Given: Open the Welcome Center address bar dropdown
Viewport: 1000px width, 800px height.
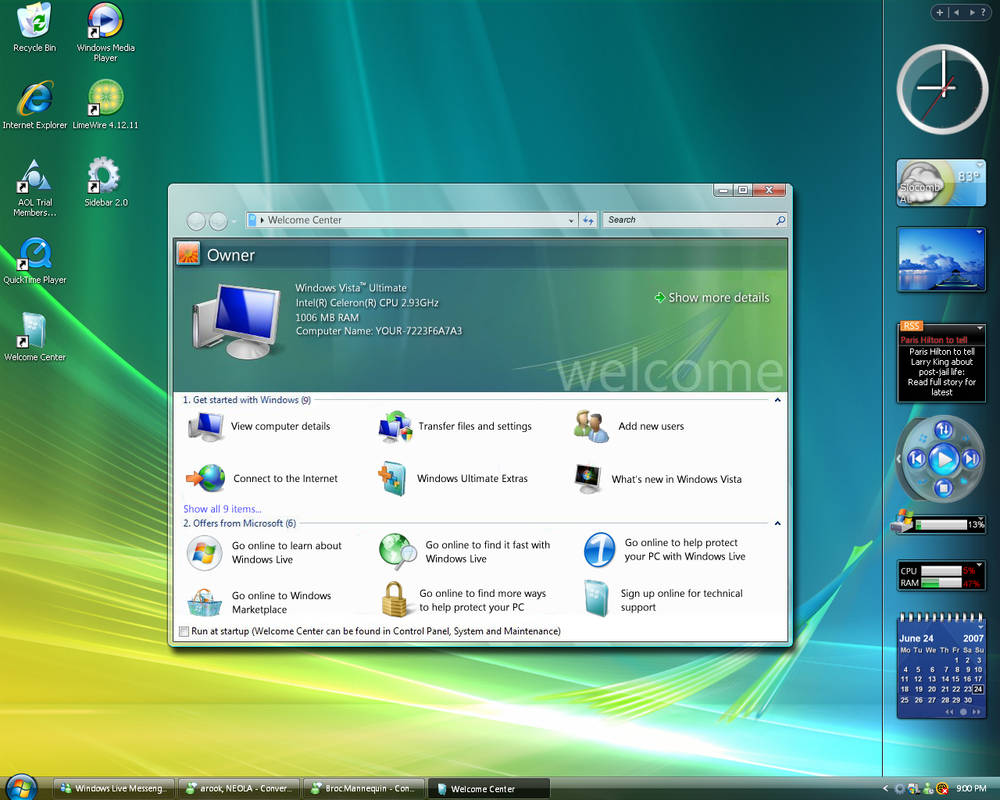Looking at the screenshot, I should coord(570,220).
